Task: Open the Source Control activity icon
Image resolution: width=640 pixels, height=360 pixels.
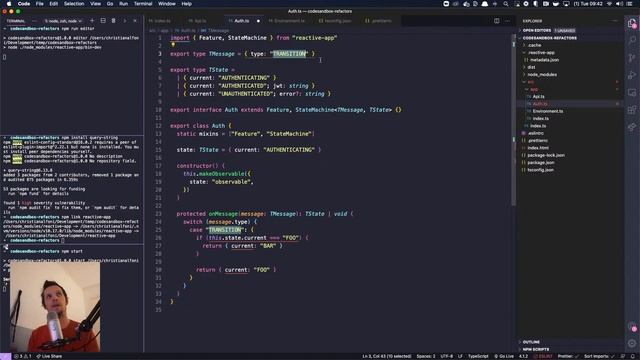Action: click(x=632, y=58)
